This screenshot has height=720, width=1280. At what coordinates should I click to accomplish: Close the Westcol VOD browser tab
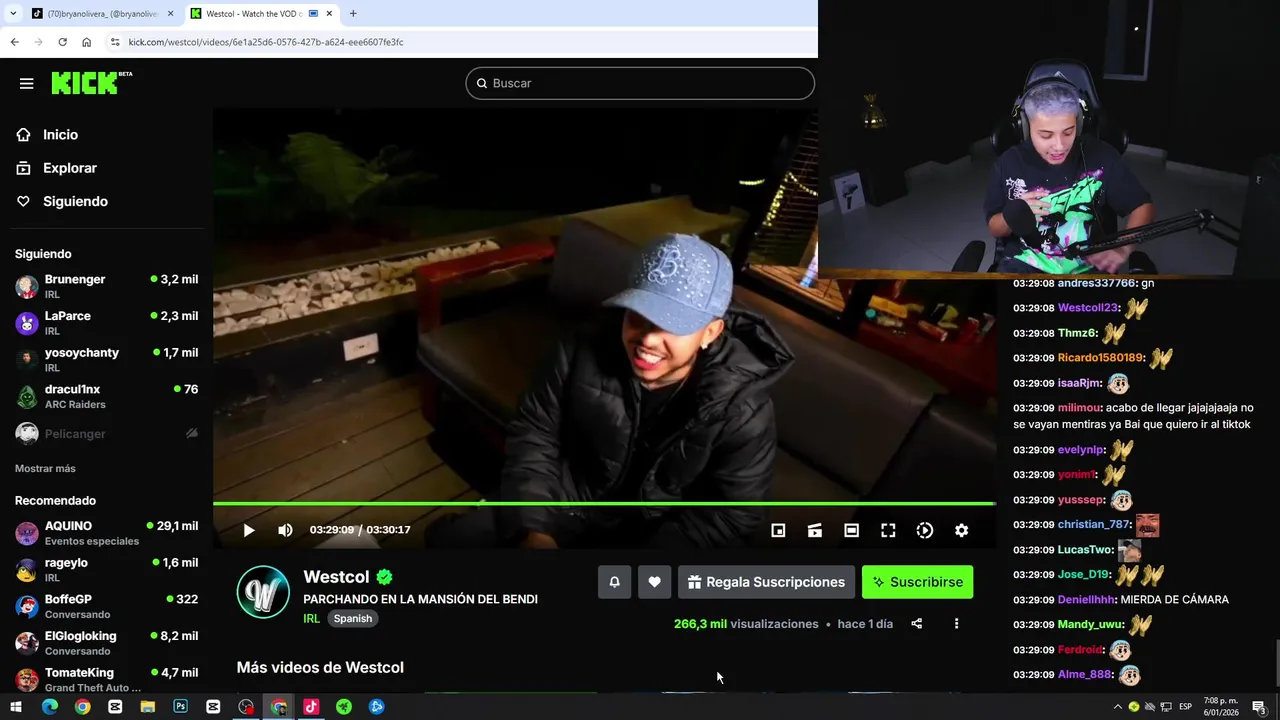click(329, 14)
